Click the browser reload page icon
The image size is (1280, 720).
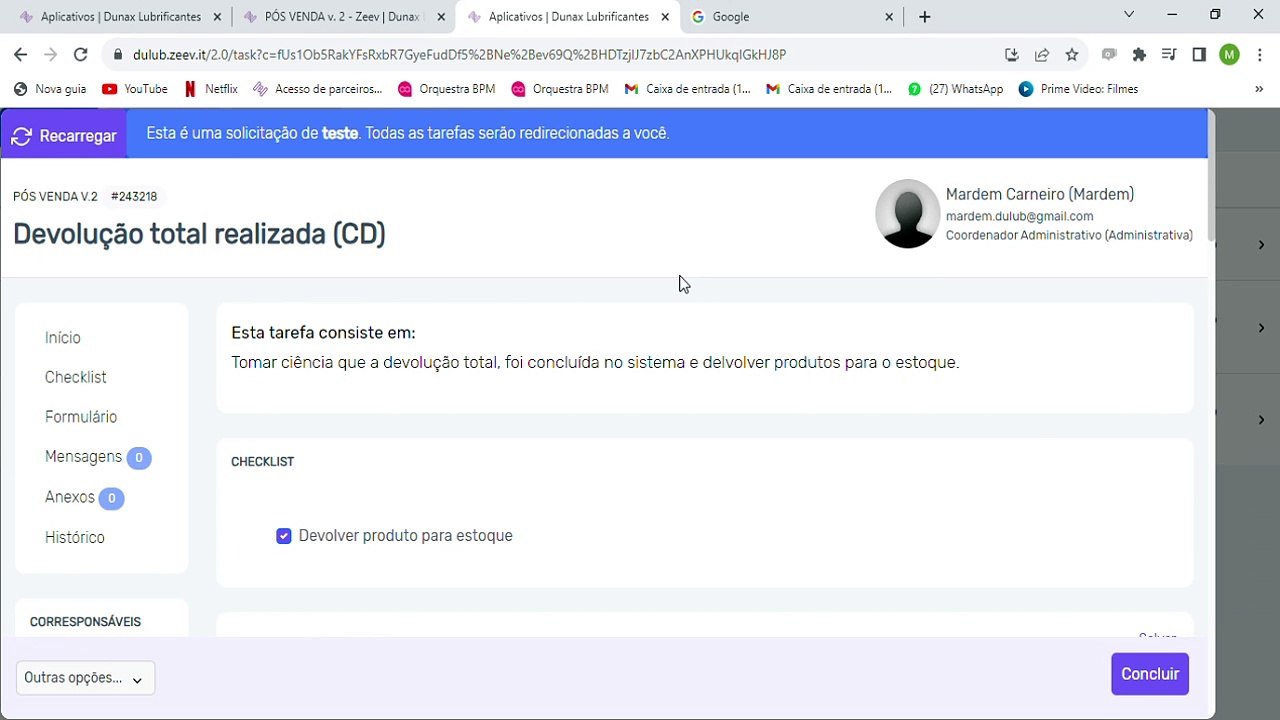[81, 55]
